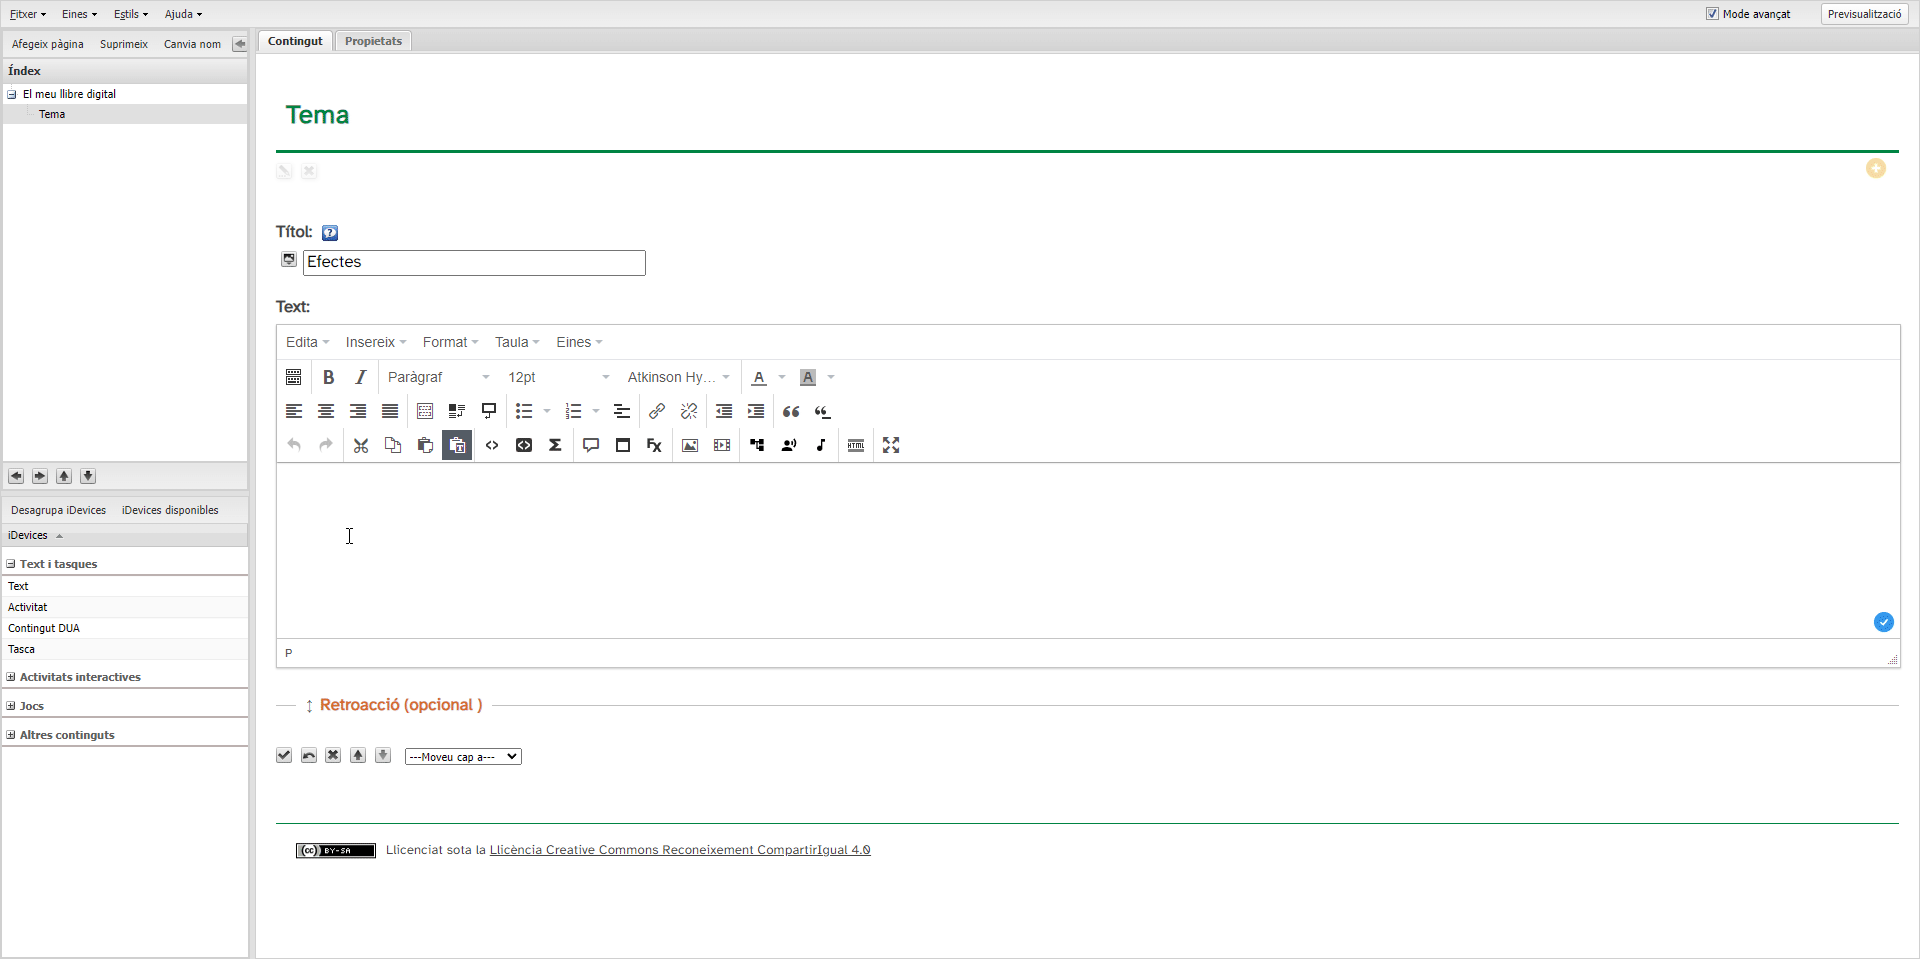Click the insert link chain icon
1920x959 pixels.
[x=657, y=411]
